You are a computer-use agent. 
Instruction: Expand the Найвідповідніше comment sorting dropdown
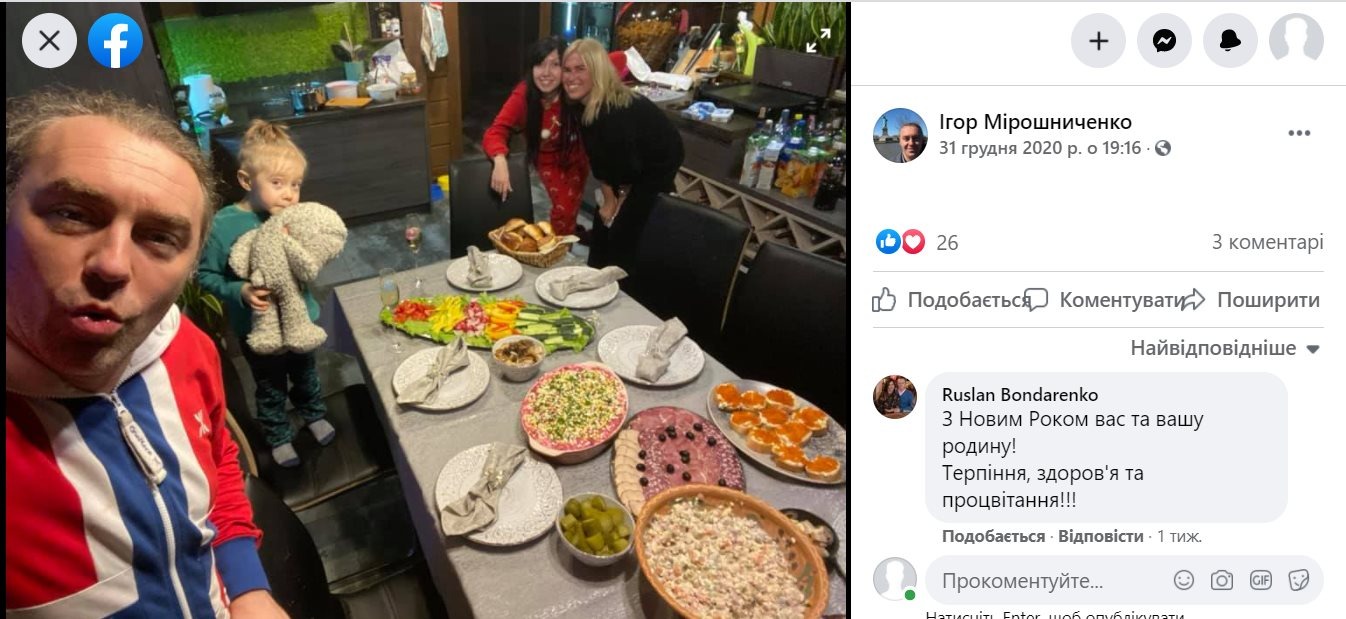[1225, 349]
